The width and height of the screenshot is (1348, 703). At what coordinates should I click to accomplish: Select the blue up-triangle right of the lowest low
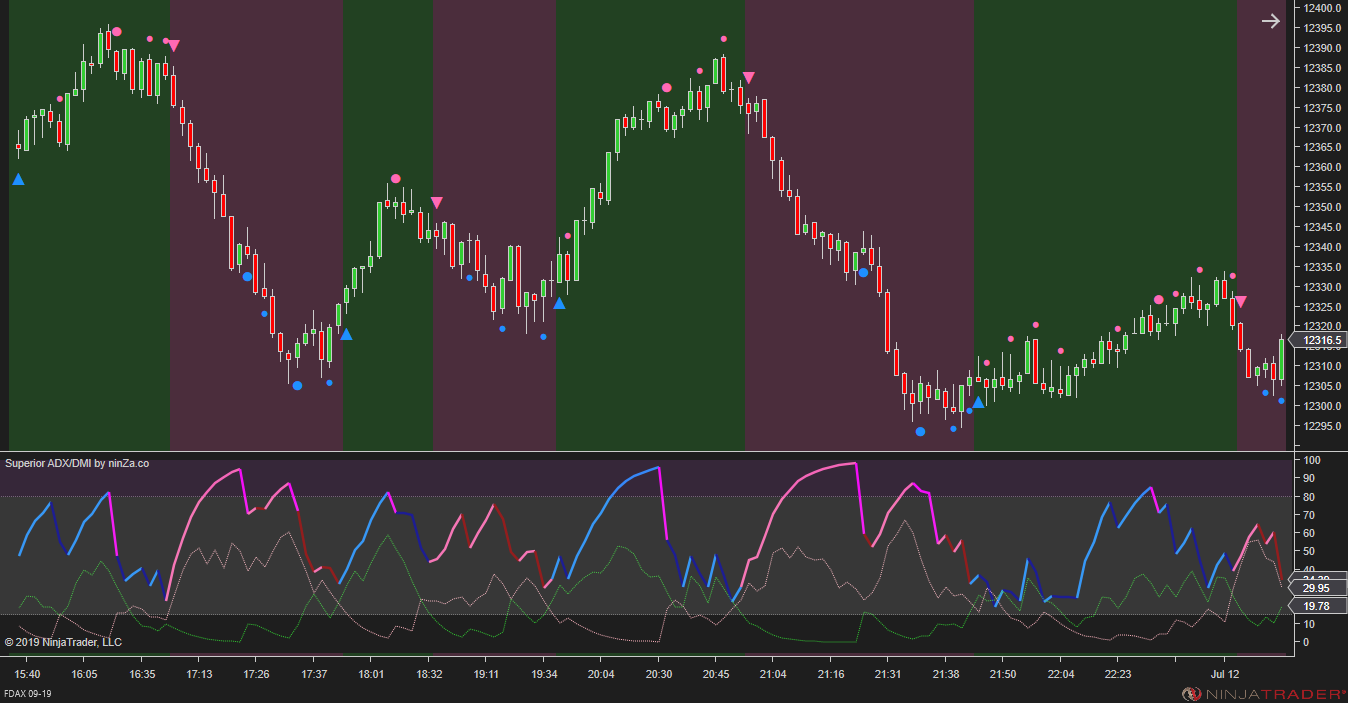(978, 402)
